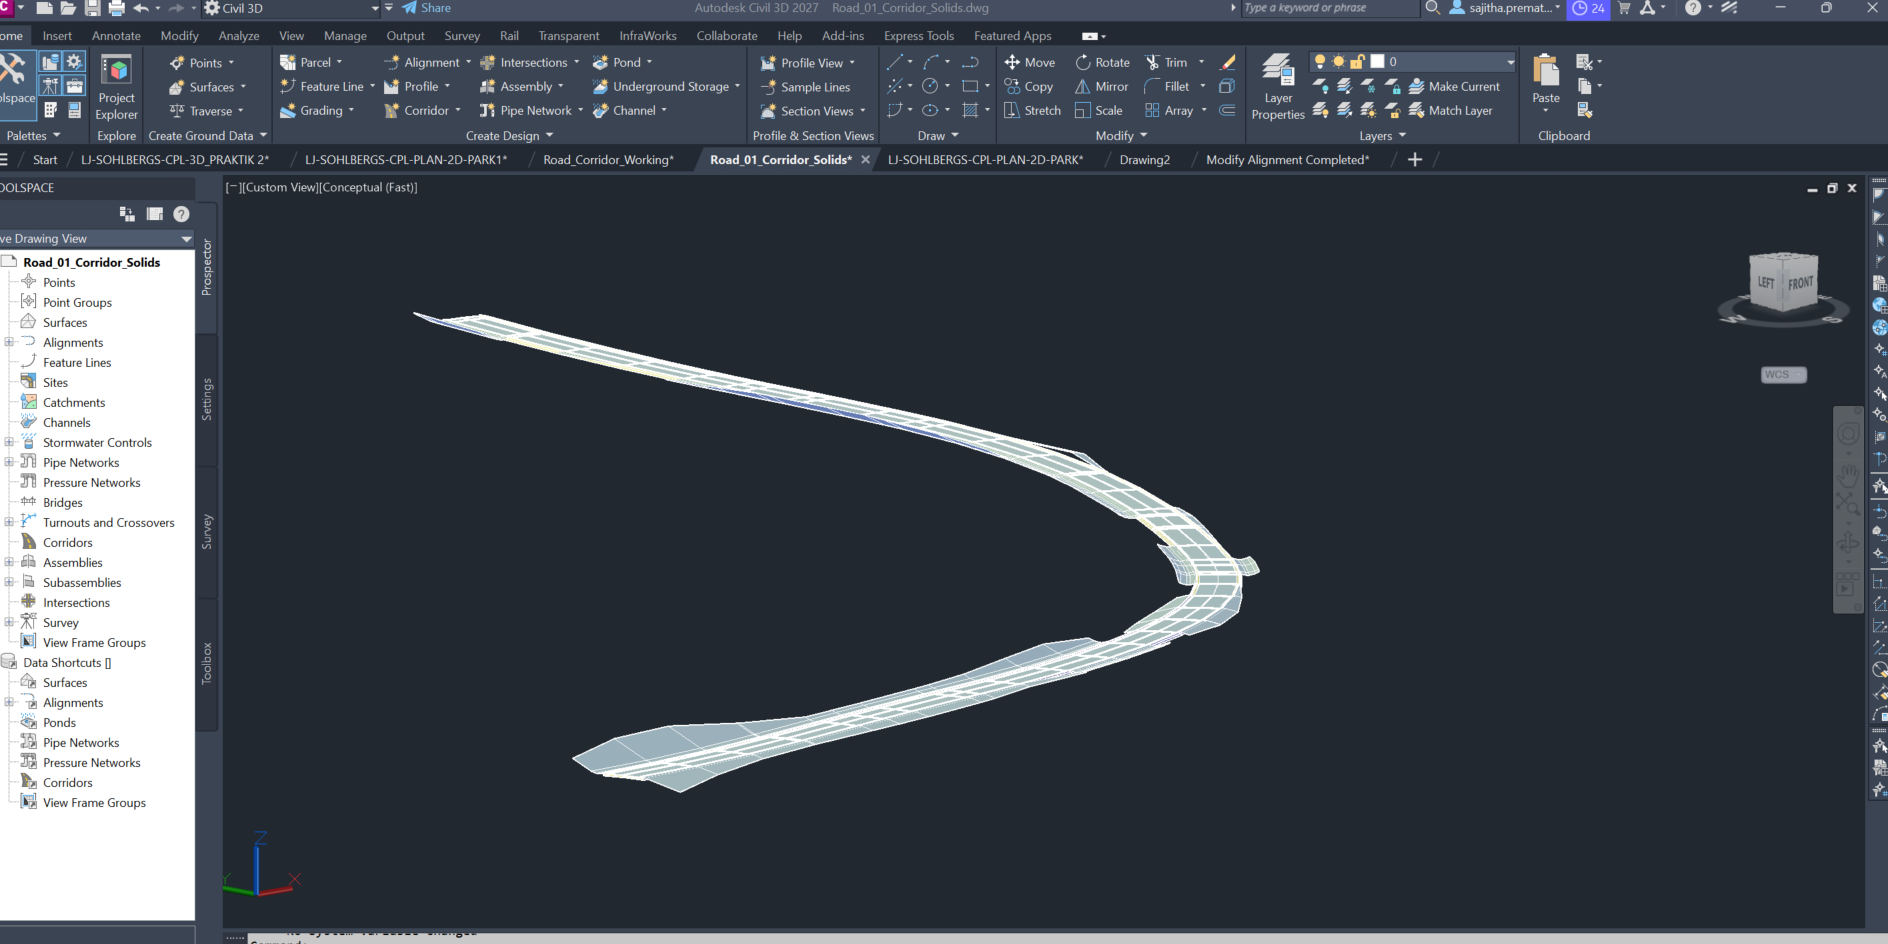This screenshot has width=1888, height=944.
Task: Add a new drawing tab with plus
Action: click(x=1414, y=160)
